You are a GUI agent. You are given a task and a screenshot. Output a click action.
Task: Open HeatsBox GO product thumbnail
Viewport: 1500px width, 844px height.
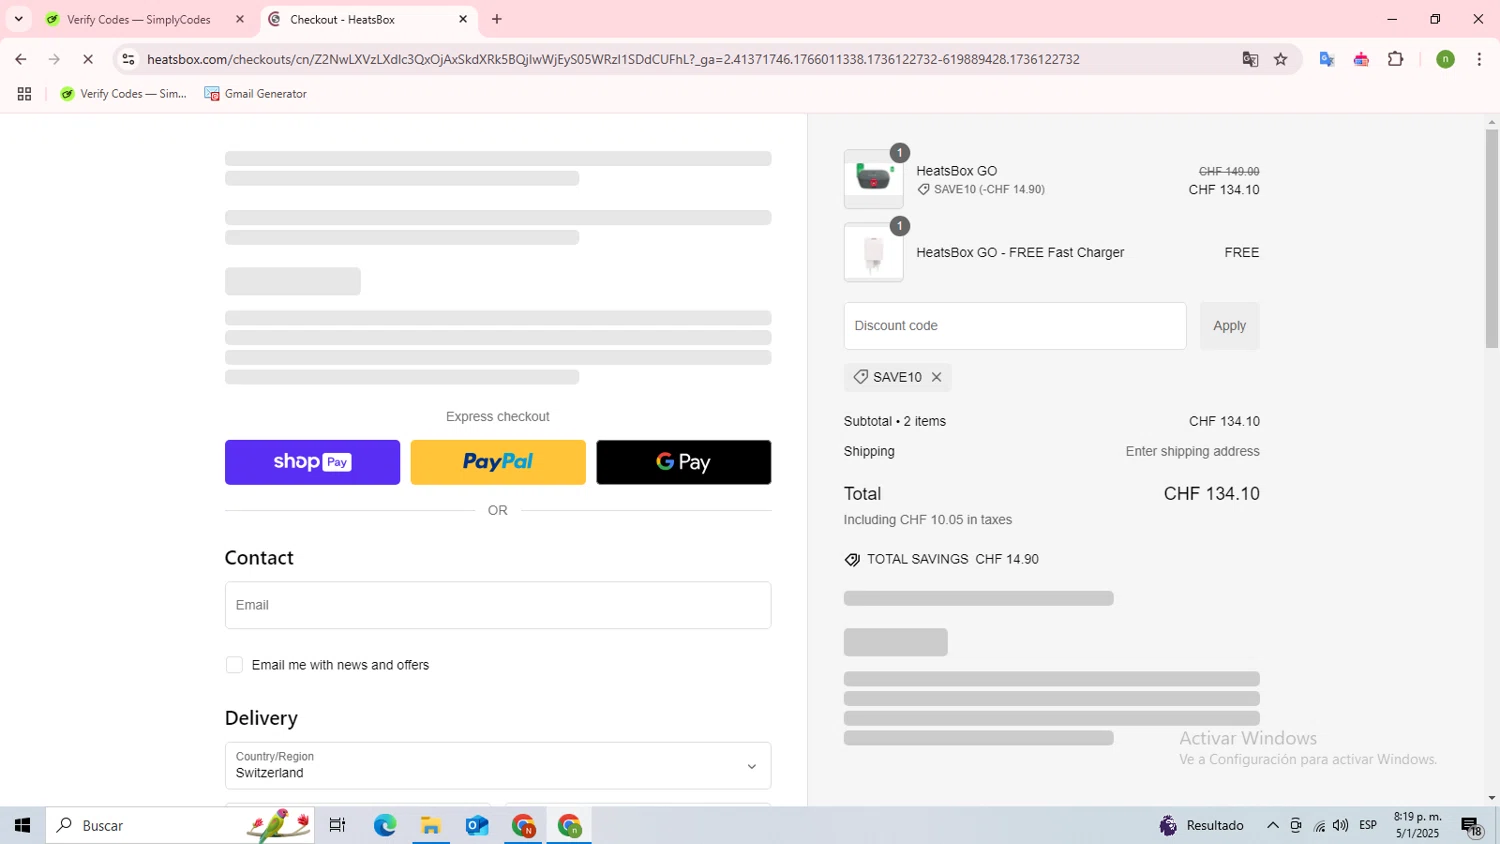click(873, 179)
